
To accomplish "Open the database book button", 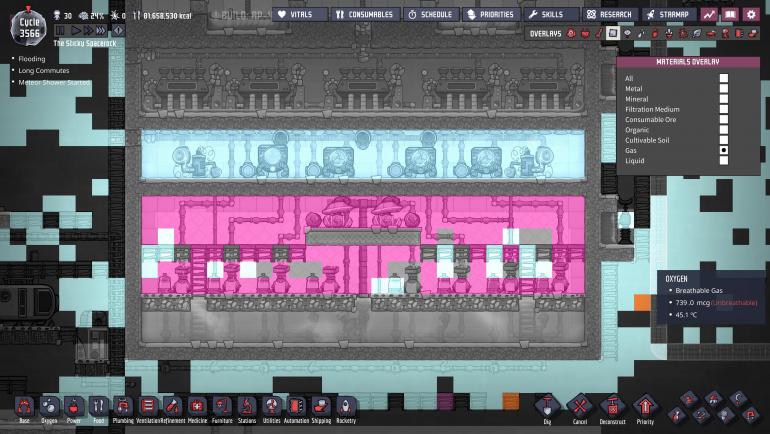I will click(x=730, y=15).
